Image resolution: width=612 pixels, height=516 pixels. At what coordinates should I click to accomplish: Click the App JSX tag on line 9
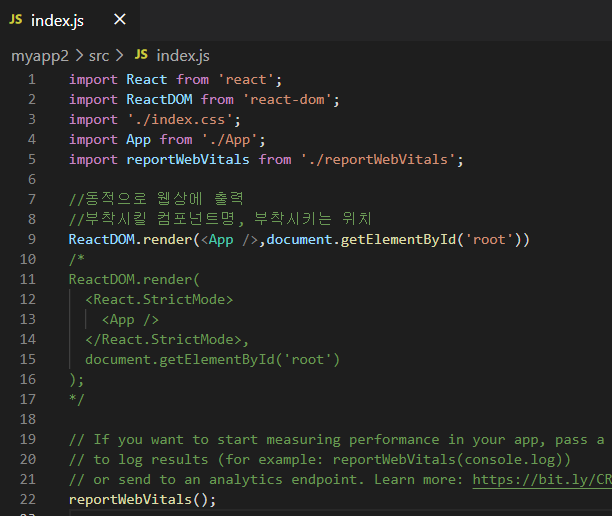coord(221,240)
